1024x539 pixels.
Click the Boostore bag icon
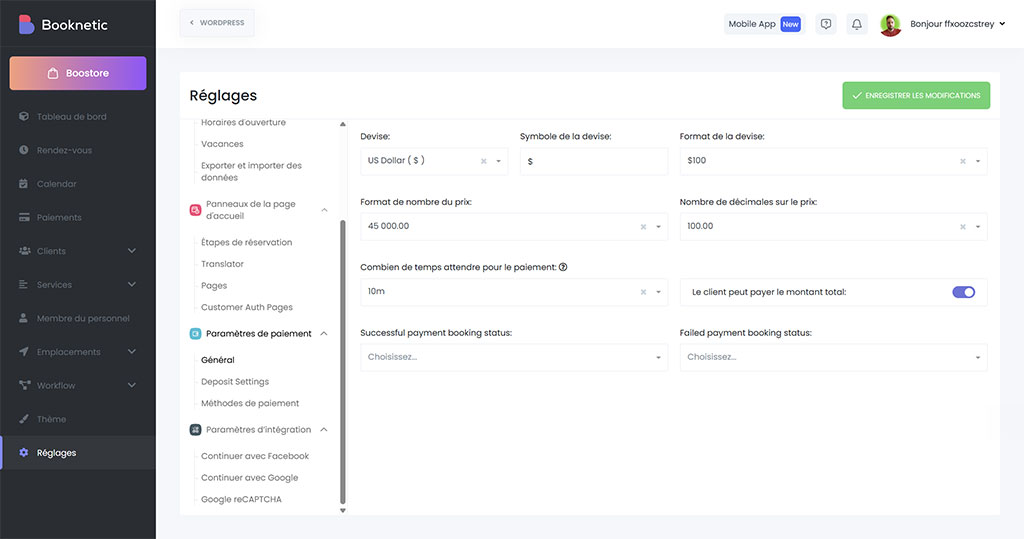pos(53,73)
